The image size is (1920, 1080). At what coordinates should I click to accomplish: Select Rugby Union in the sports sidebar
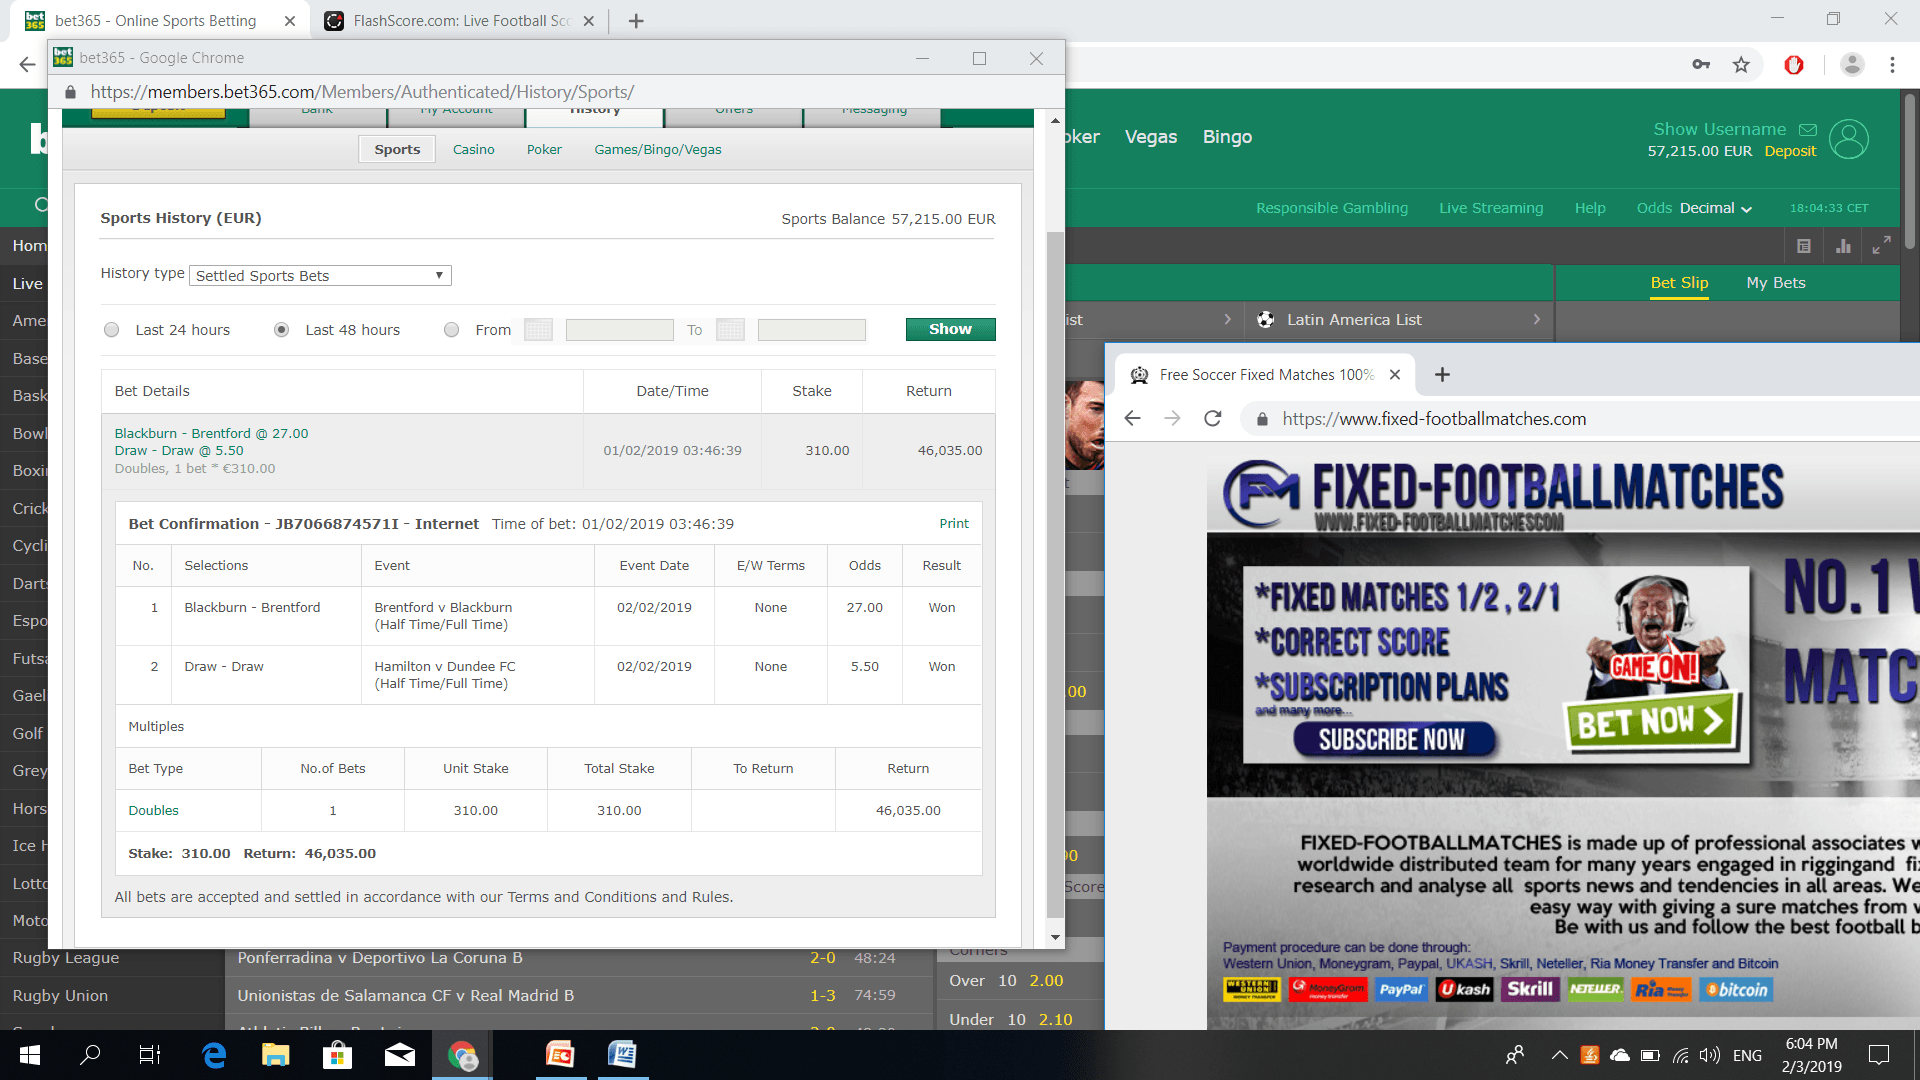(x=60, y=996)
